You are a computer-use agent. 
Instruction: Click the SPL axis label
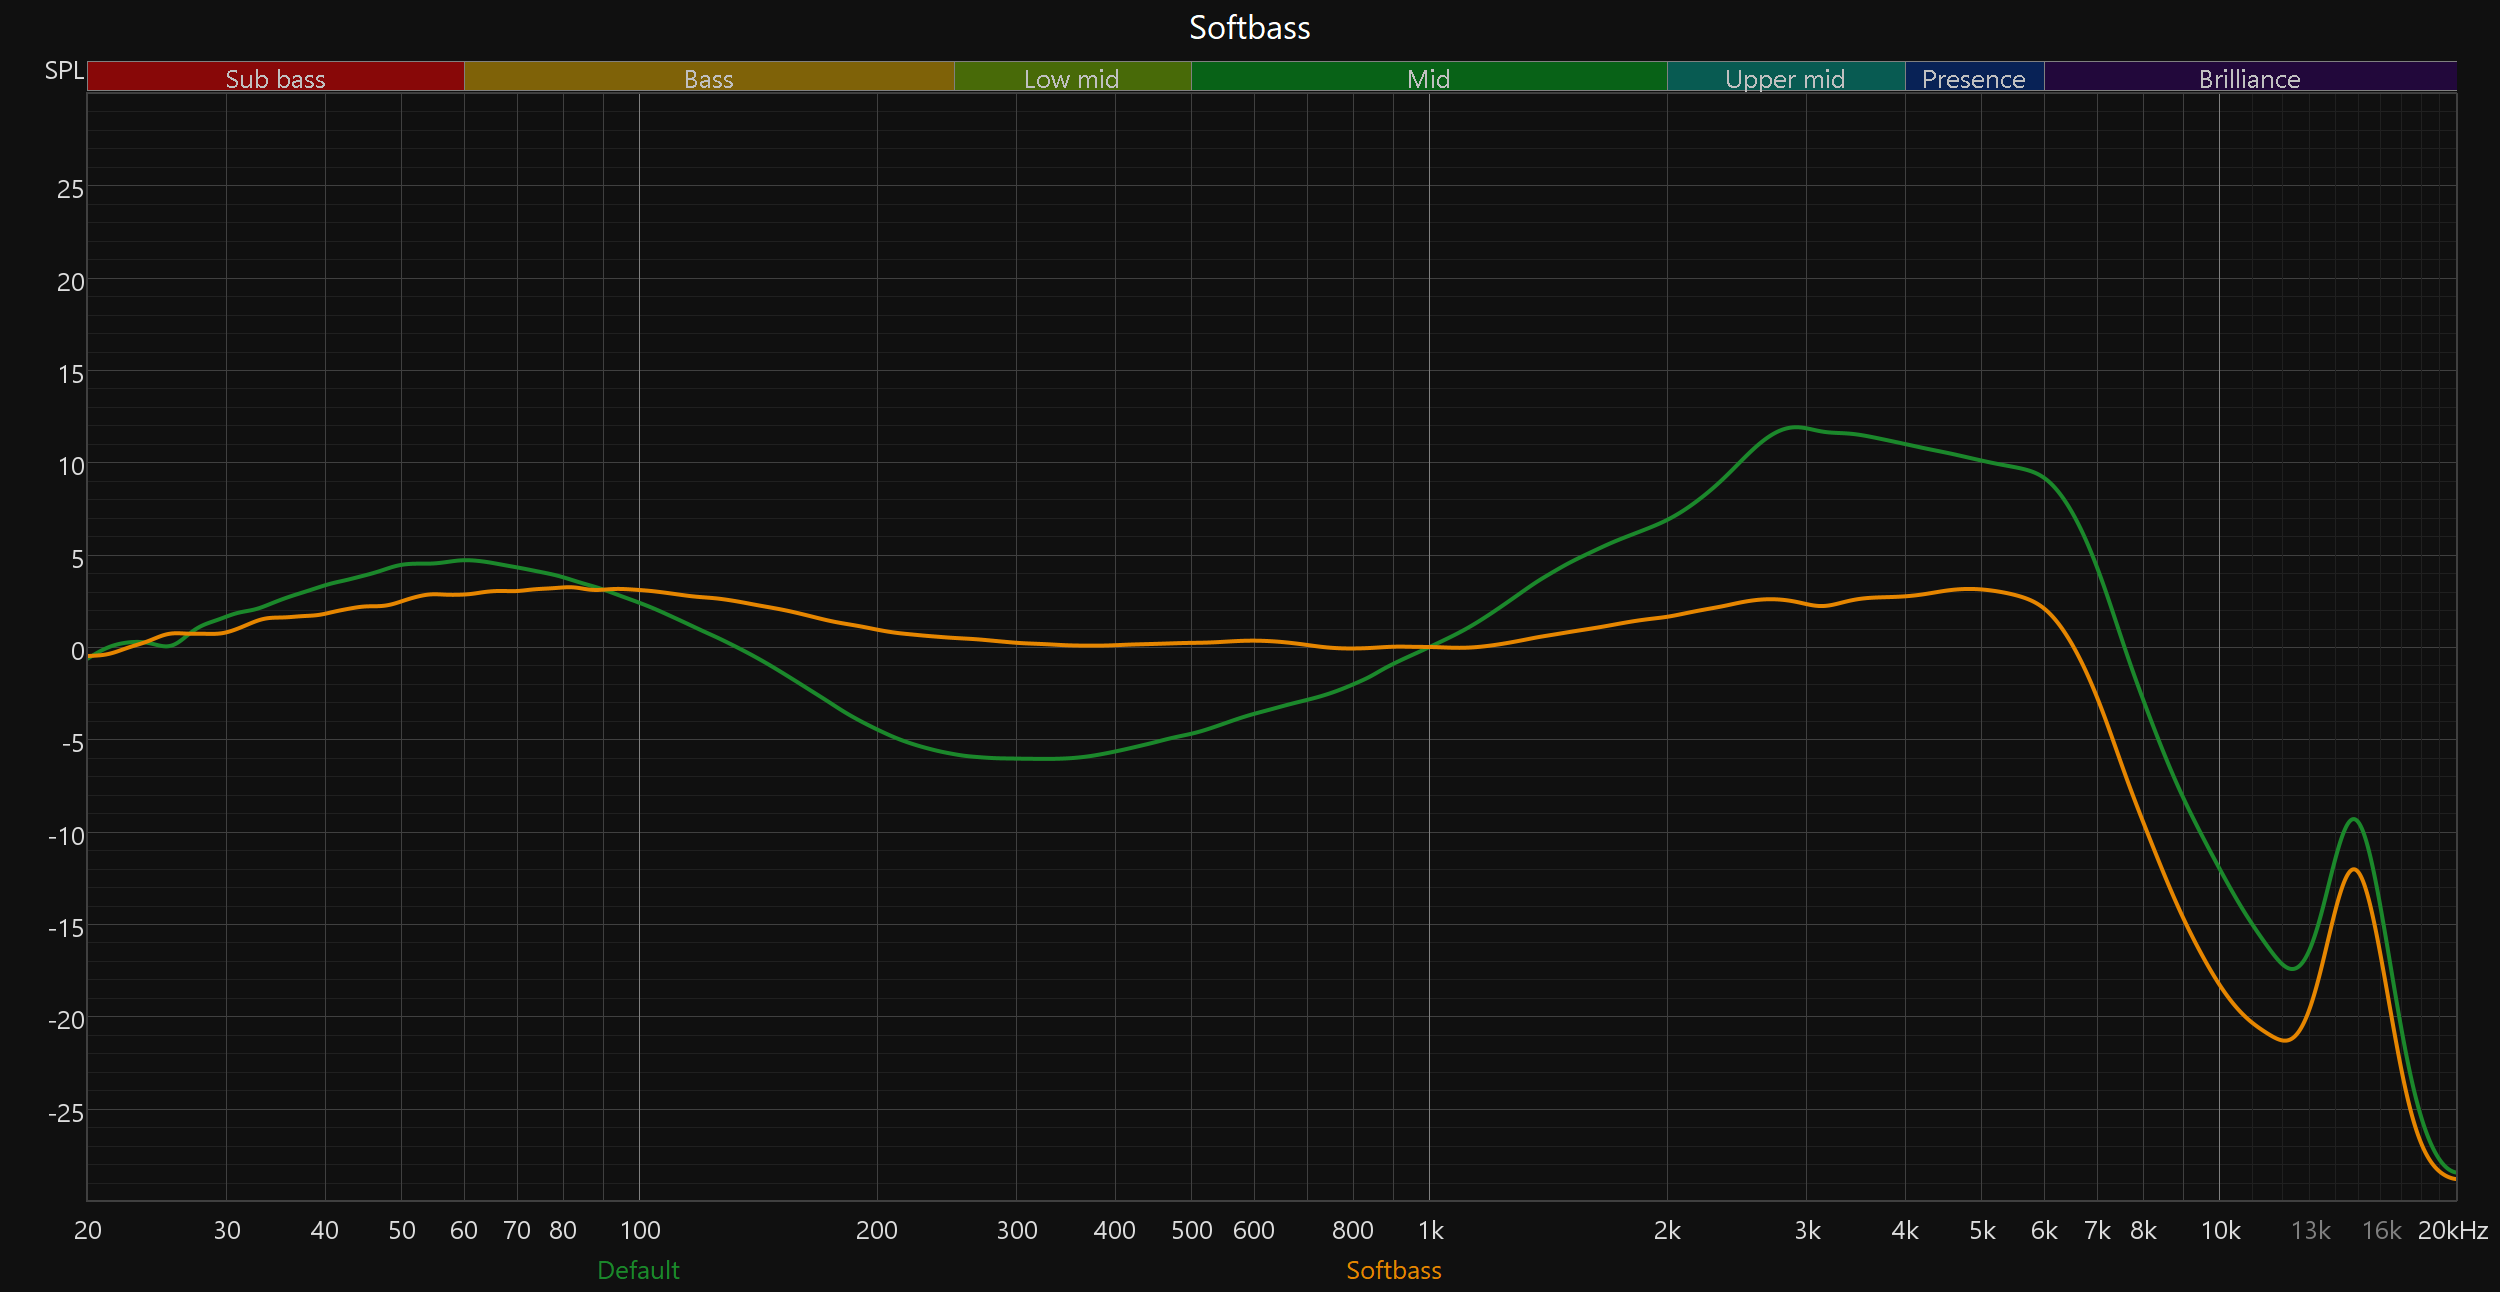pos(64,71)
